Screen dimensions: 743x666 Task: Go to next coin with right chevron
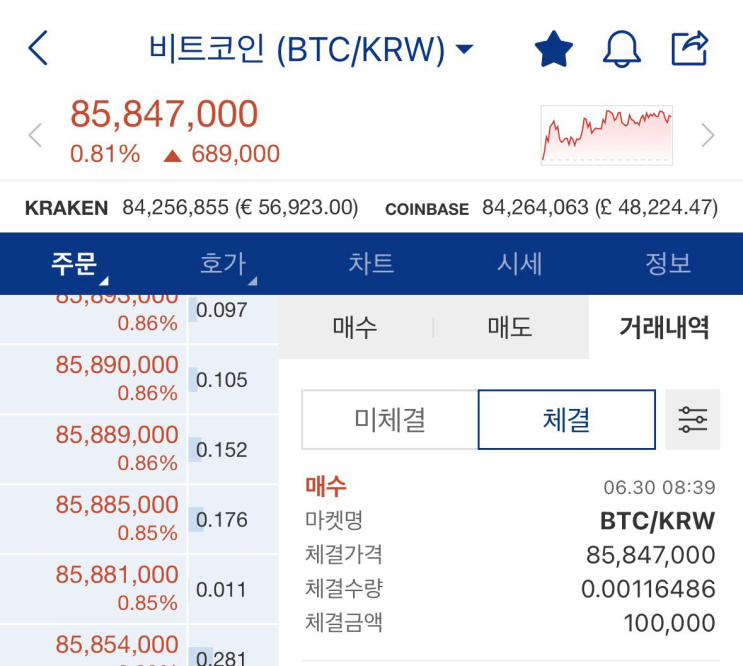(708, 135)
